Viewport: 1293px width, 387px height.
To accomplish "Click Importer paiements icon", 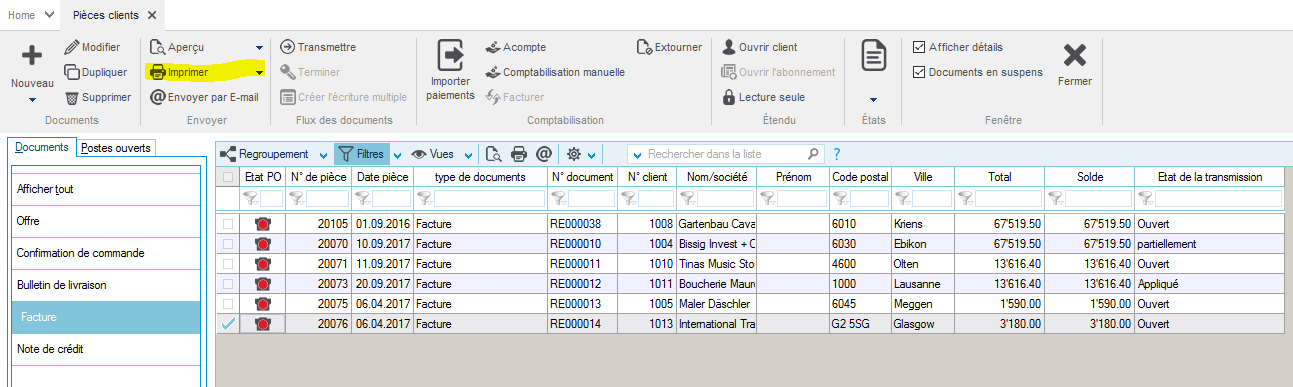I will tap(450, 55).
